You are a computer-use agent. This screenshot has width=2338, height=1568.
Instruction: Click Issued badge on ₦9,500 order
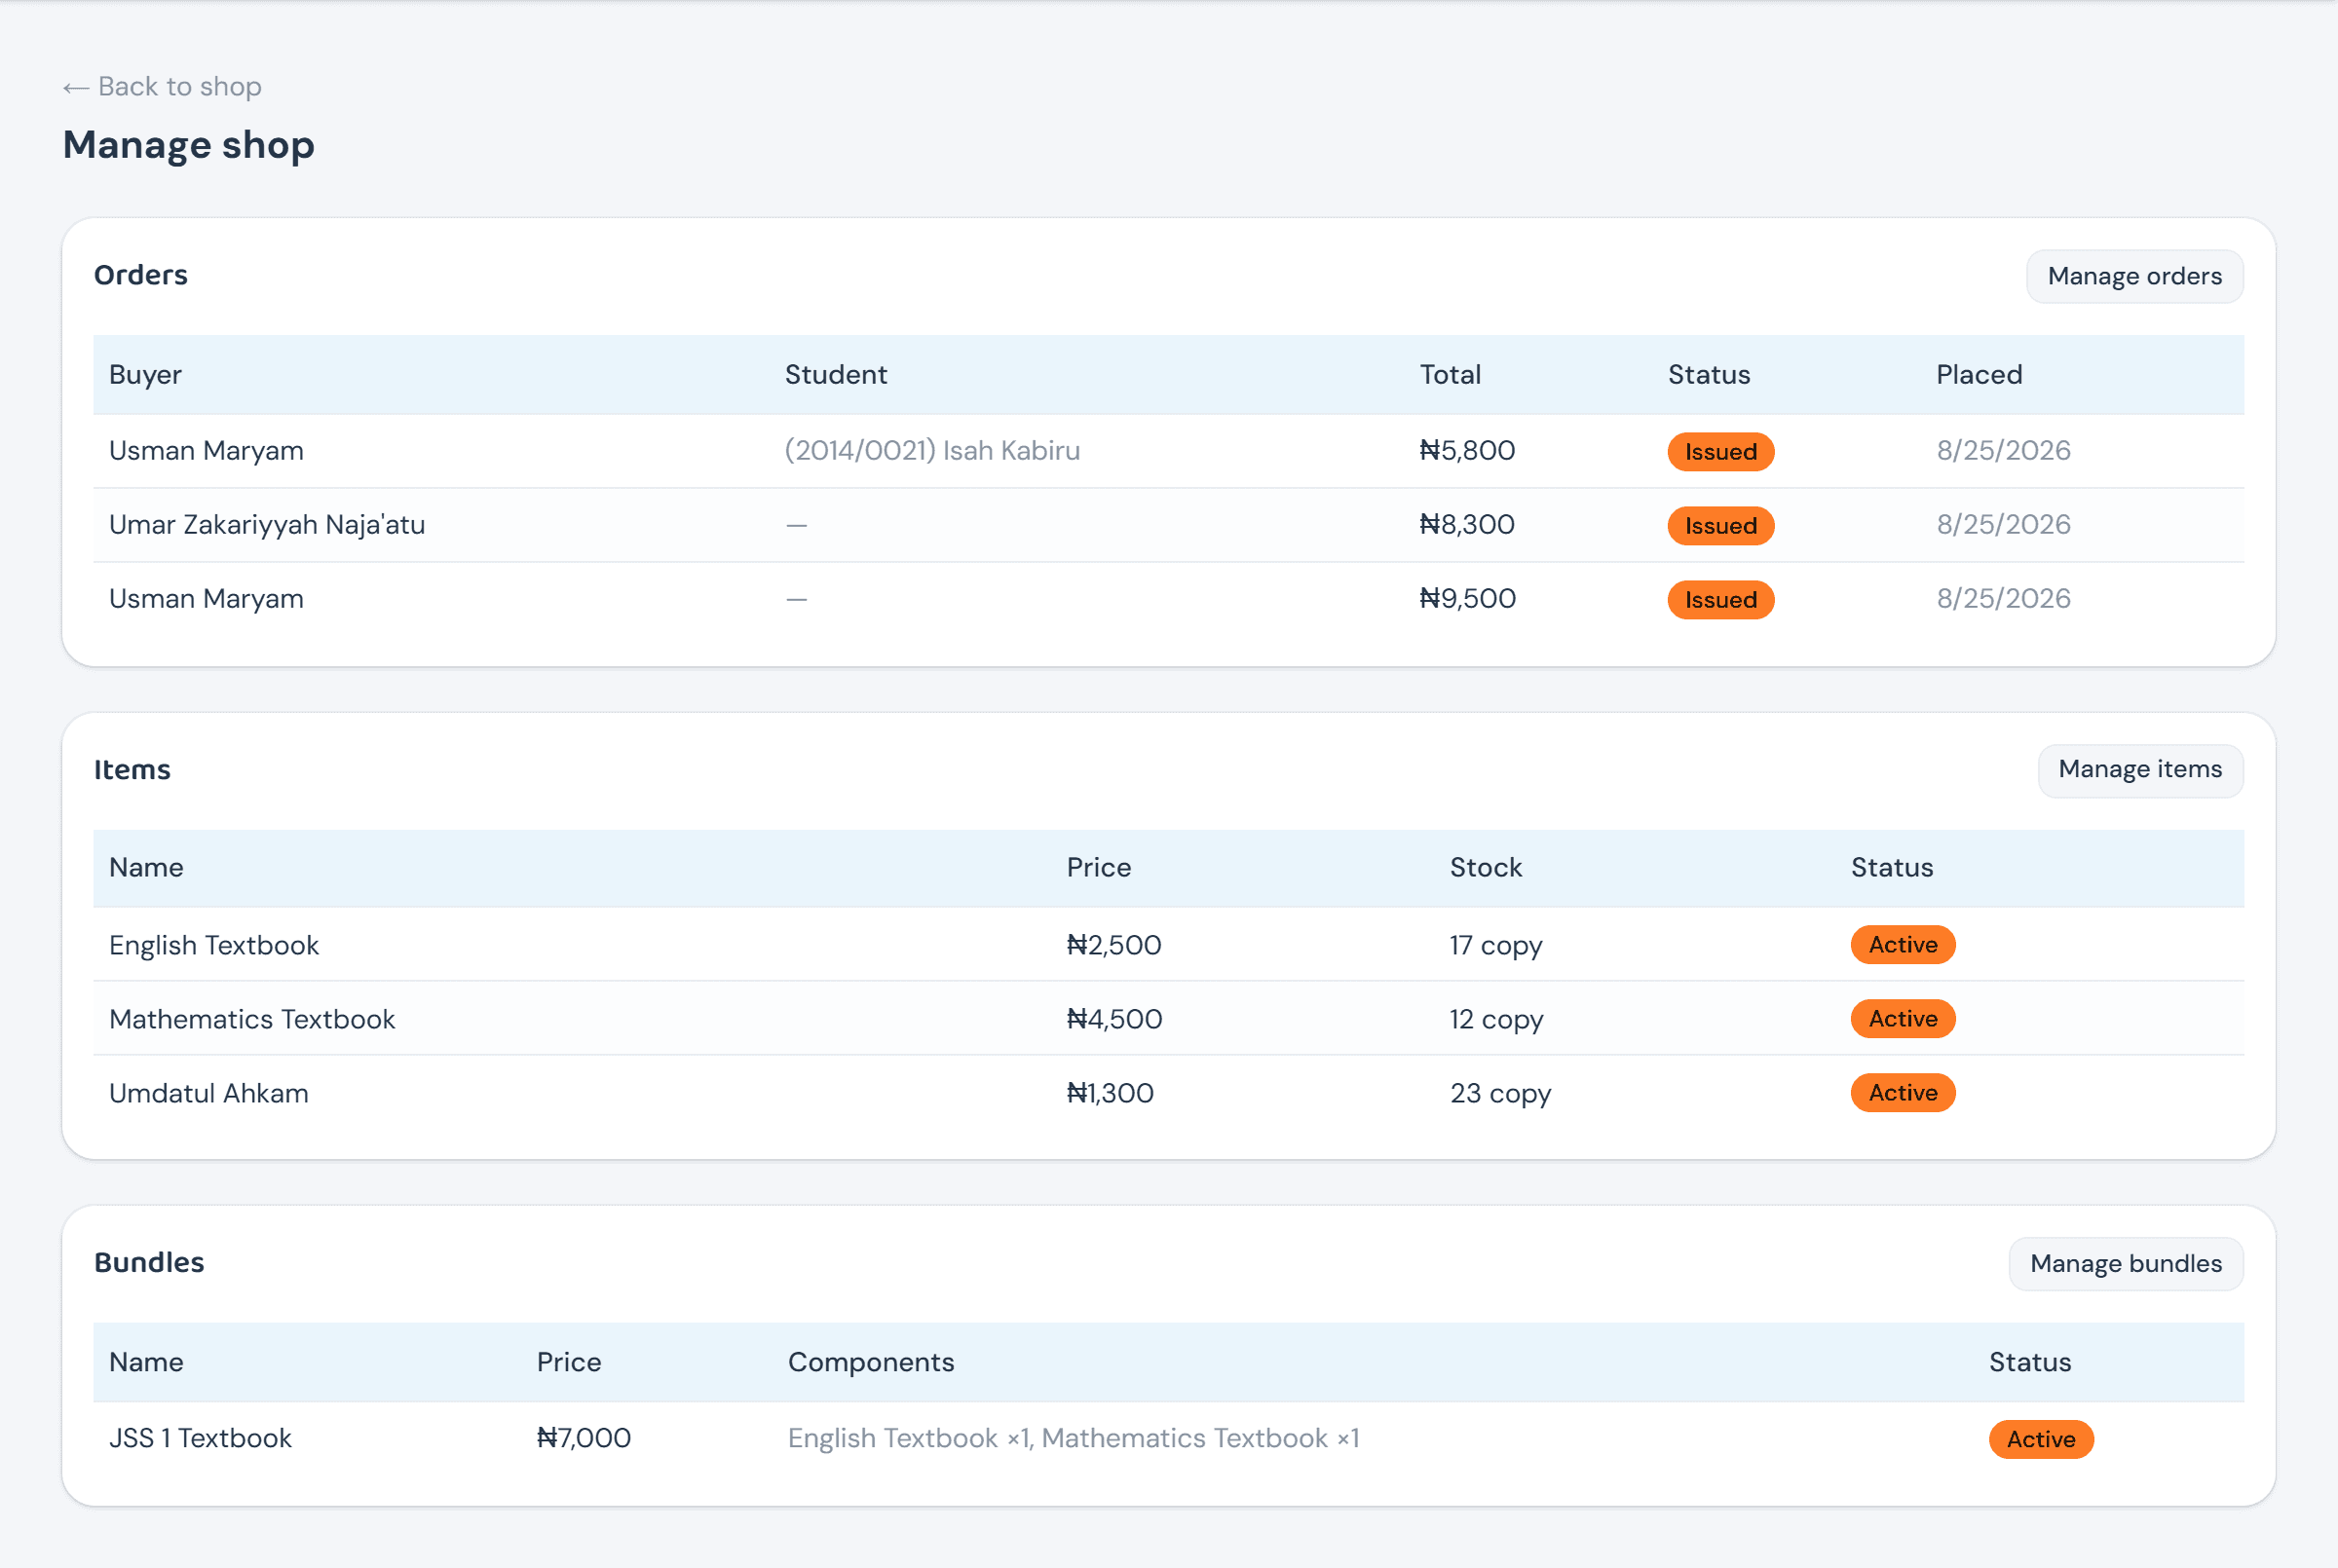pyautogui.click(x=1720, y=599)
